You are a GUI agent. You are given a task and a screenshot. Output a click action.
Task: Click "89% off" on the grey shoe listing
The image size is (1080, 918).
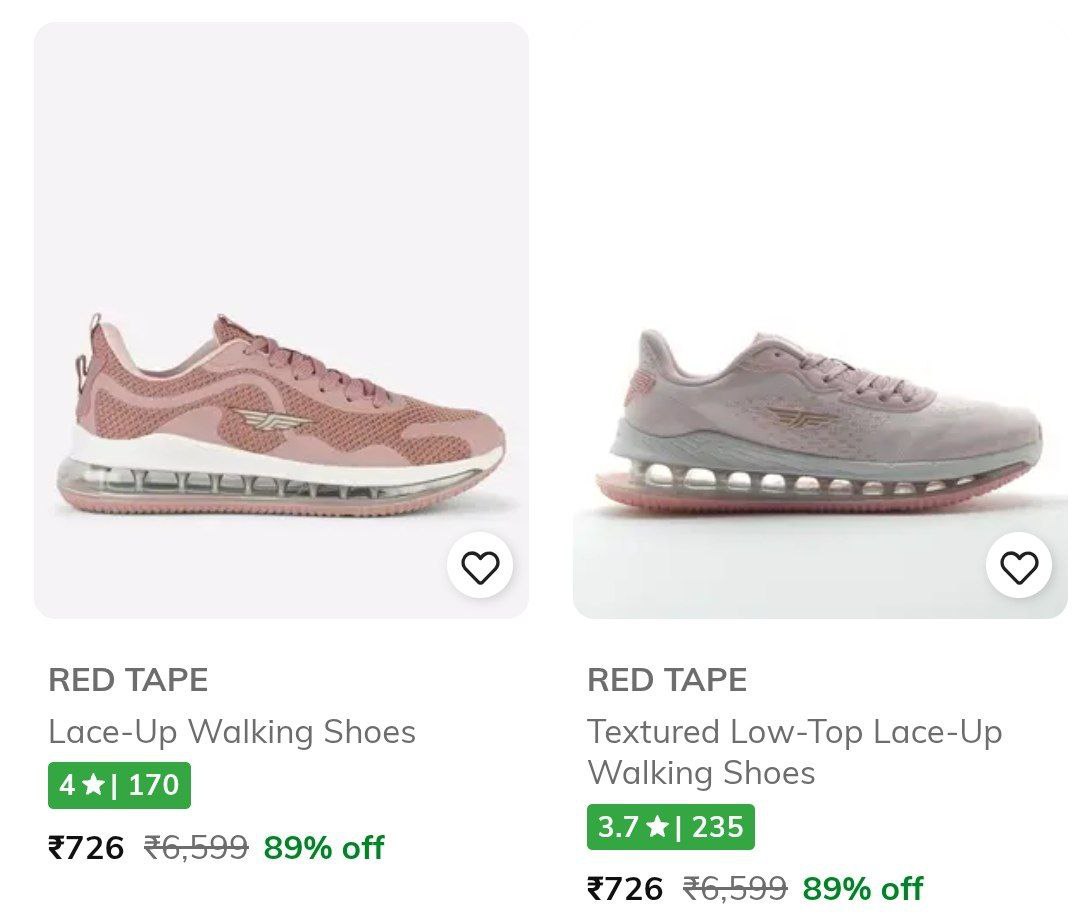pyautogui.click(x=863, y=888)
